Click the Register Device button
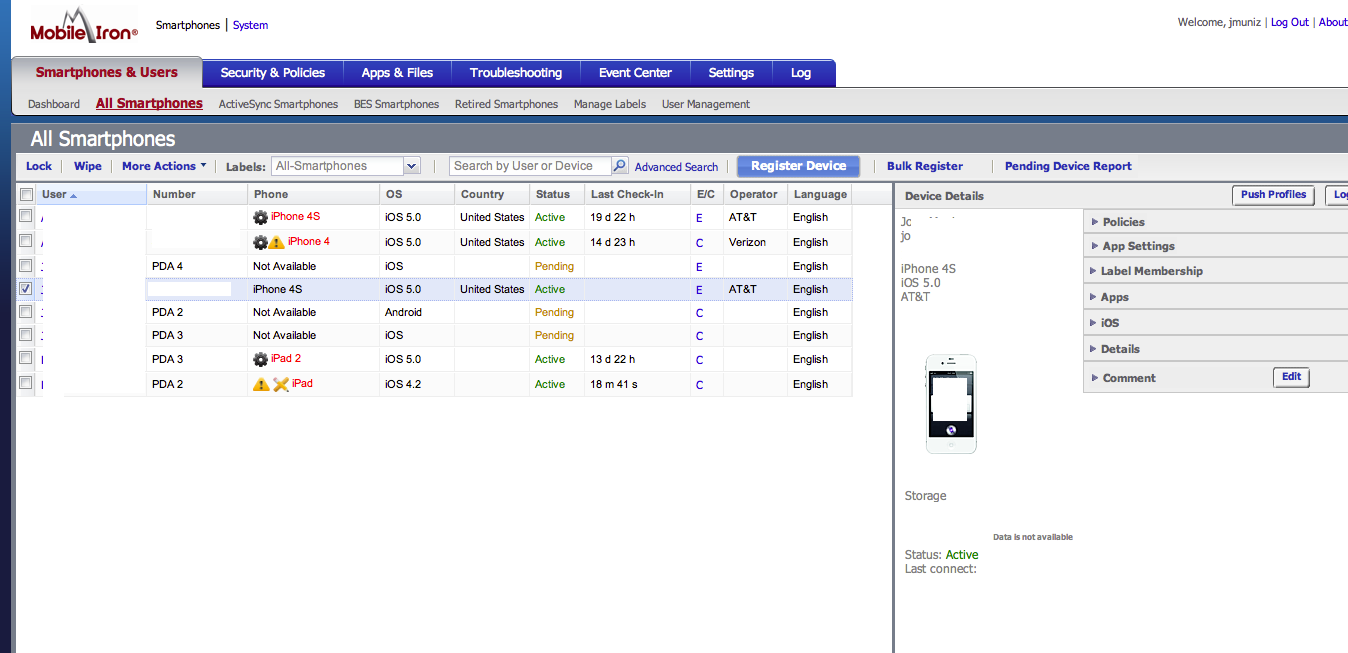Screen dimensions: 1348x653 (x=798, y=166)
